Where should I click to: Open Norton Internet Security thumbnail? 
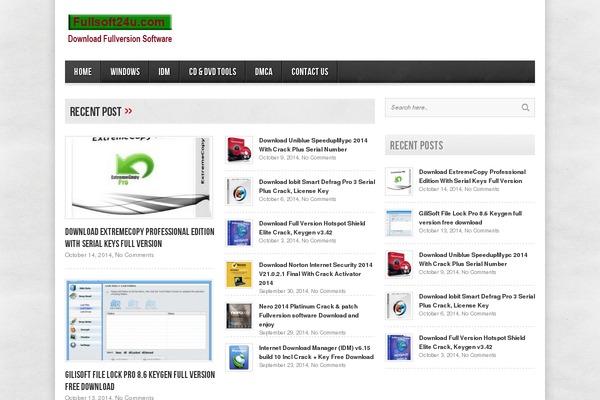[239, 274]
